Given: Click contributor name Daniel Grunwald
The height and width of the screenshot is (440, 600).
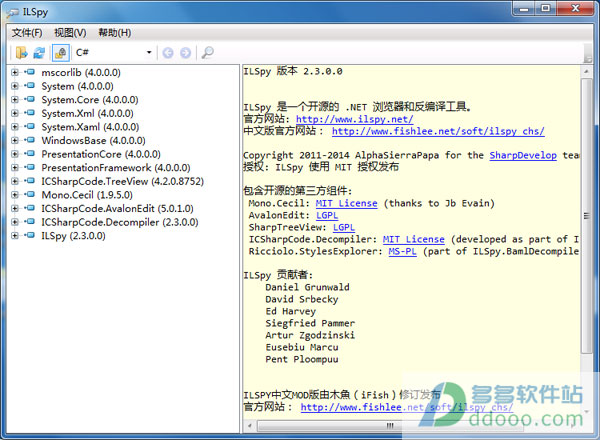Looking at the screenshot, I should click(307, 287).
